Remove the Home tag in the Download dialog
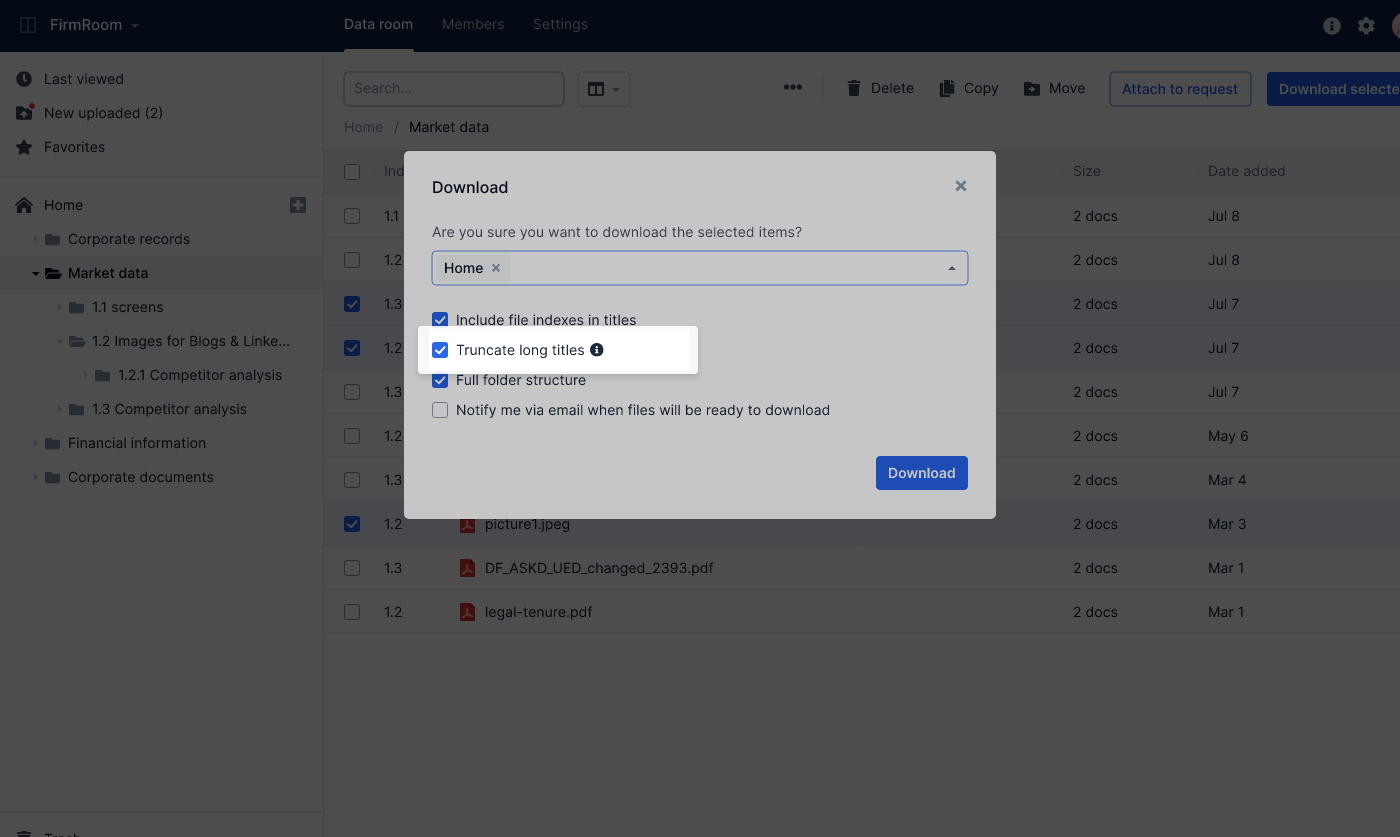The height and width of the screenshot is (837, 1400). click(496, 268)
